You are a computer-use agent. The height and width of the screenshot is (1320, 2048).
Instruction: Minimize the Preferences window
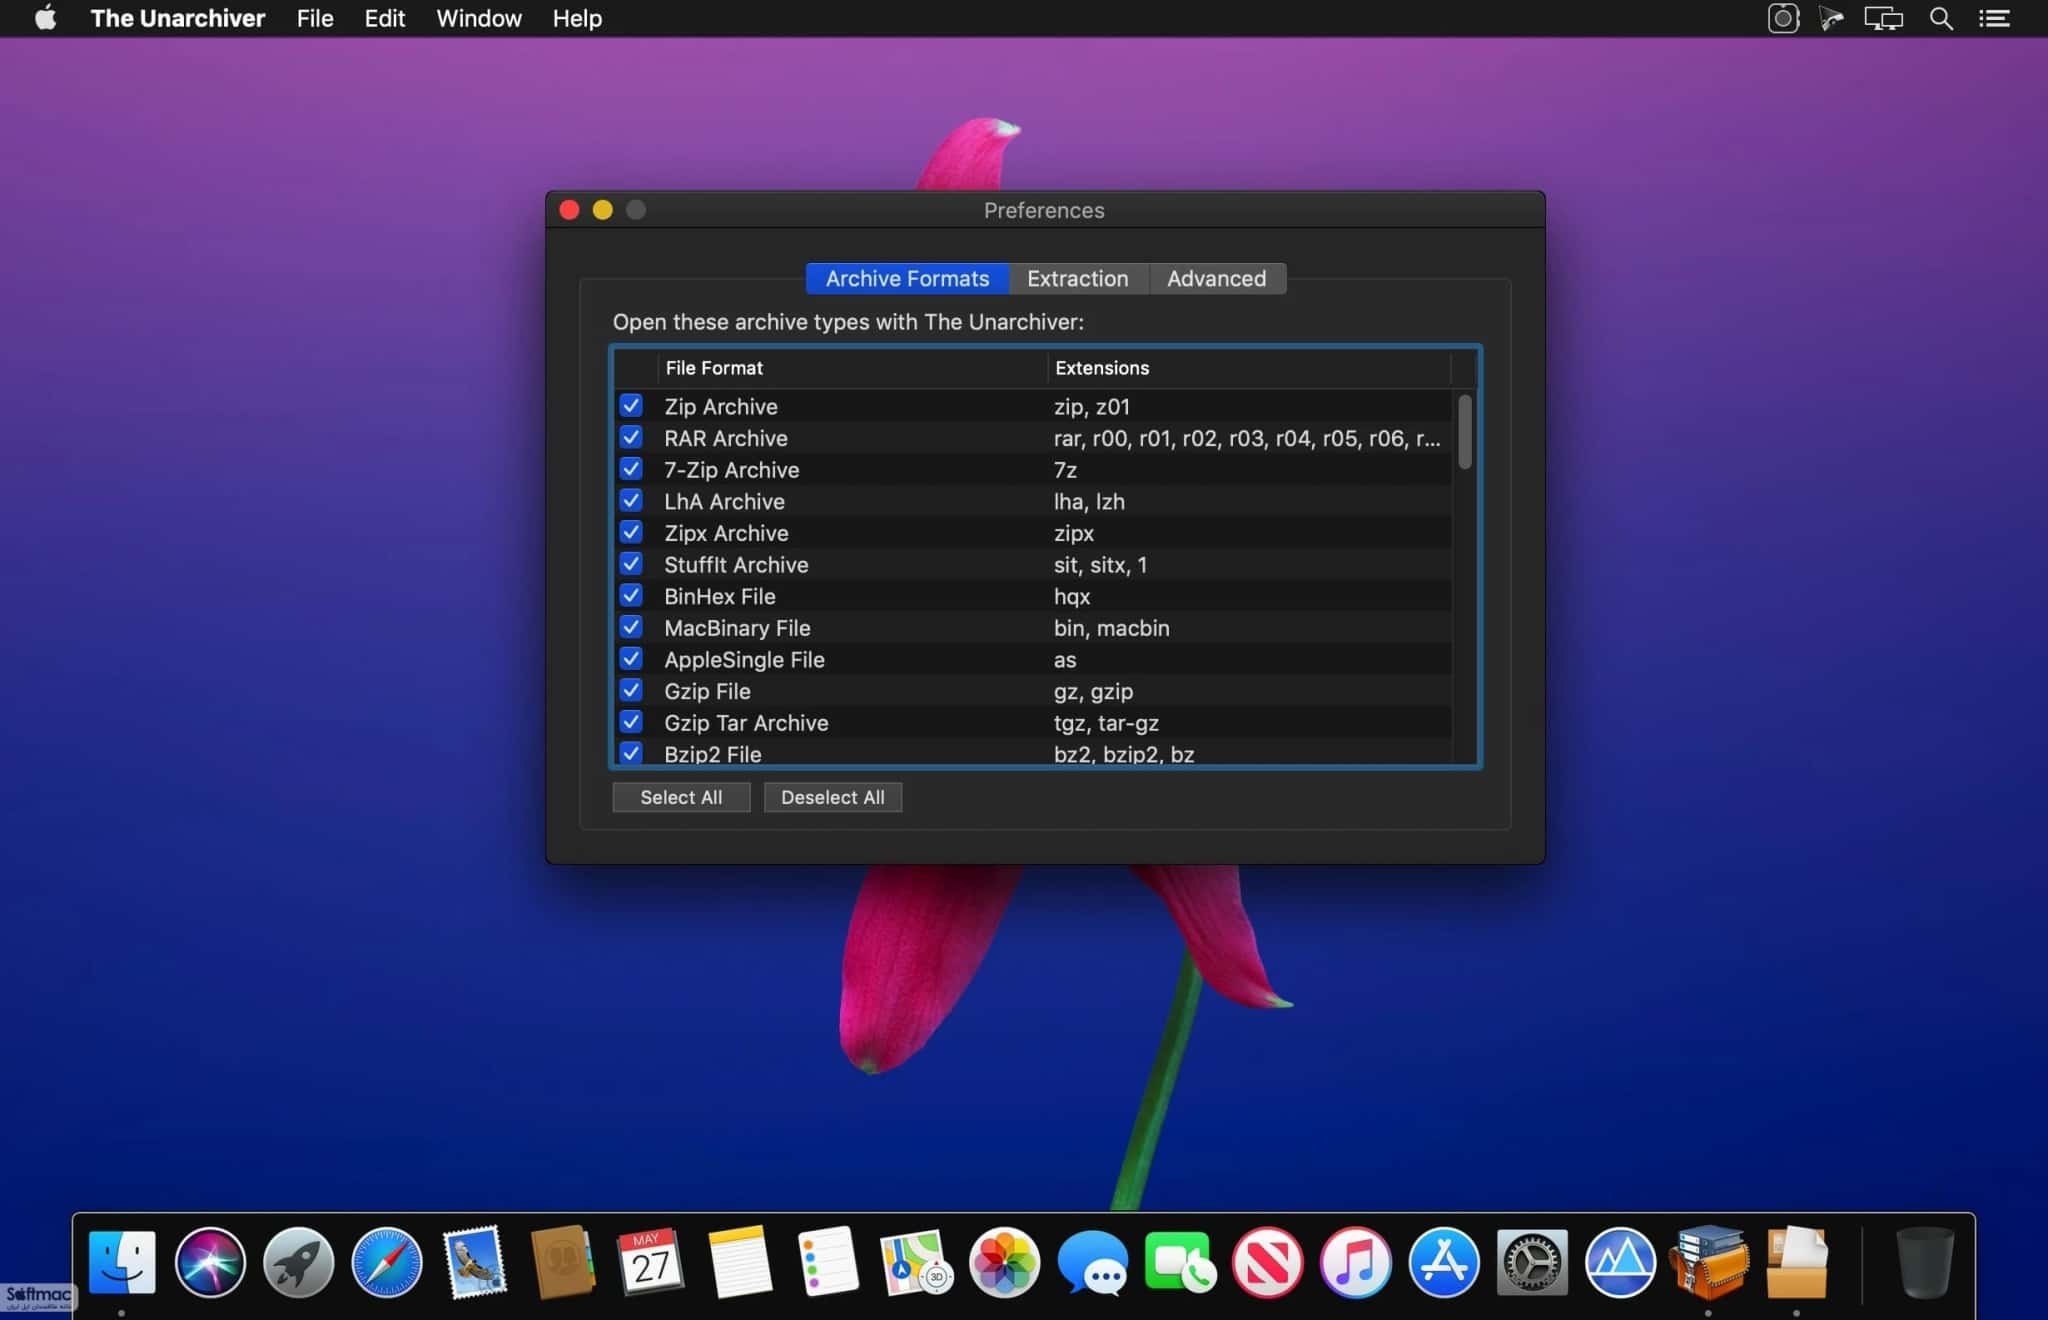(603, 210)
